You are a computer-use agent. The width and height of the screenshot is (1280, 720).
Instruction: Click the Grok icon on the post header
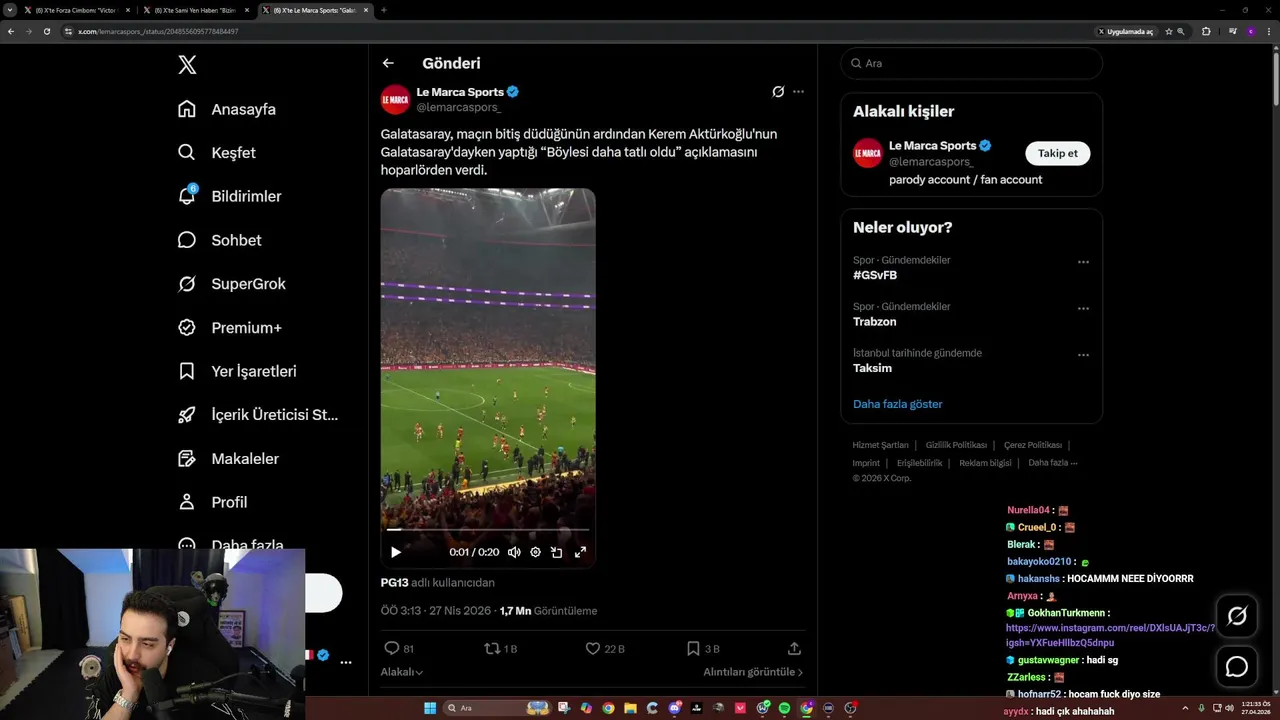778,92
